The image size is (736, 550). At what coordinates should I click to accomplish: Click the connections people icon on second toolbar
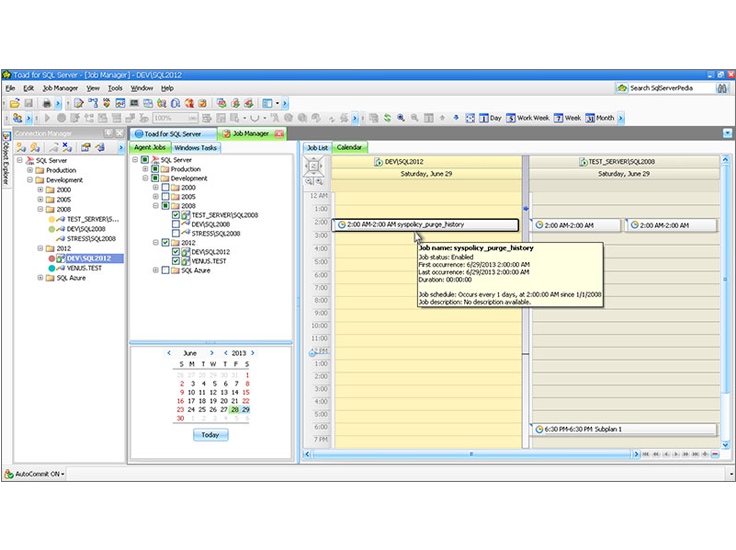[x=17, y=118]
